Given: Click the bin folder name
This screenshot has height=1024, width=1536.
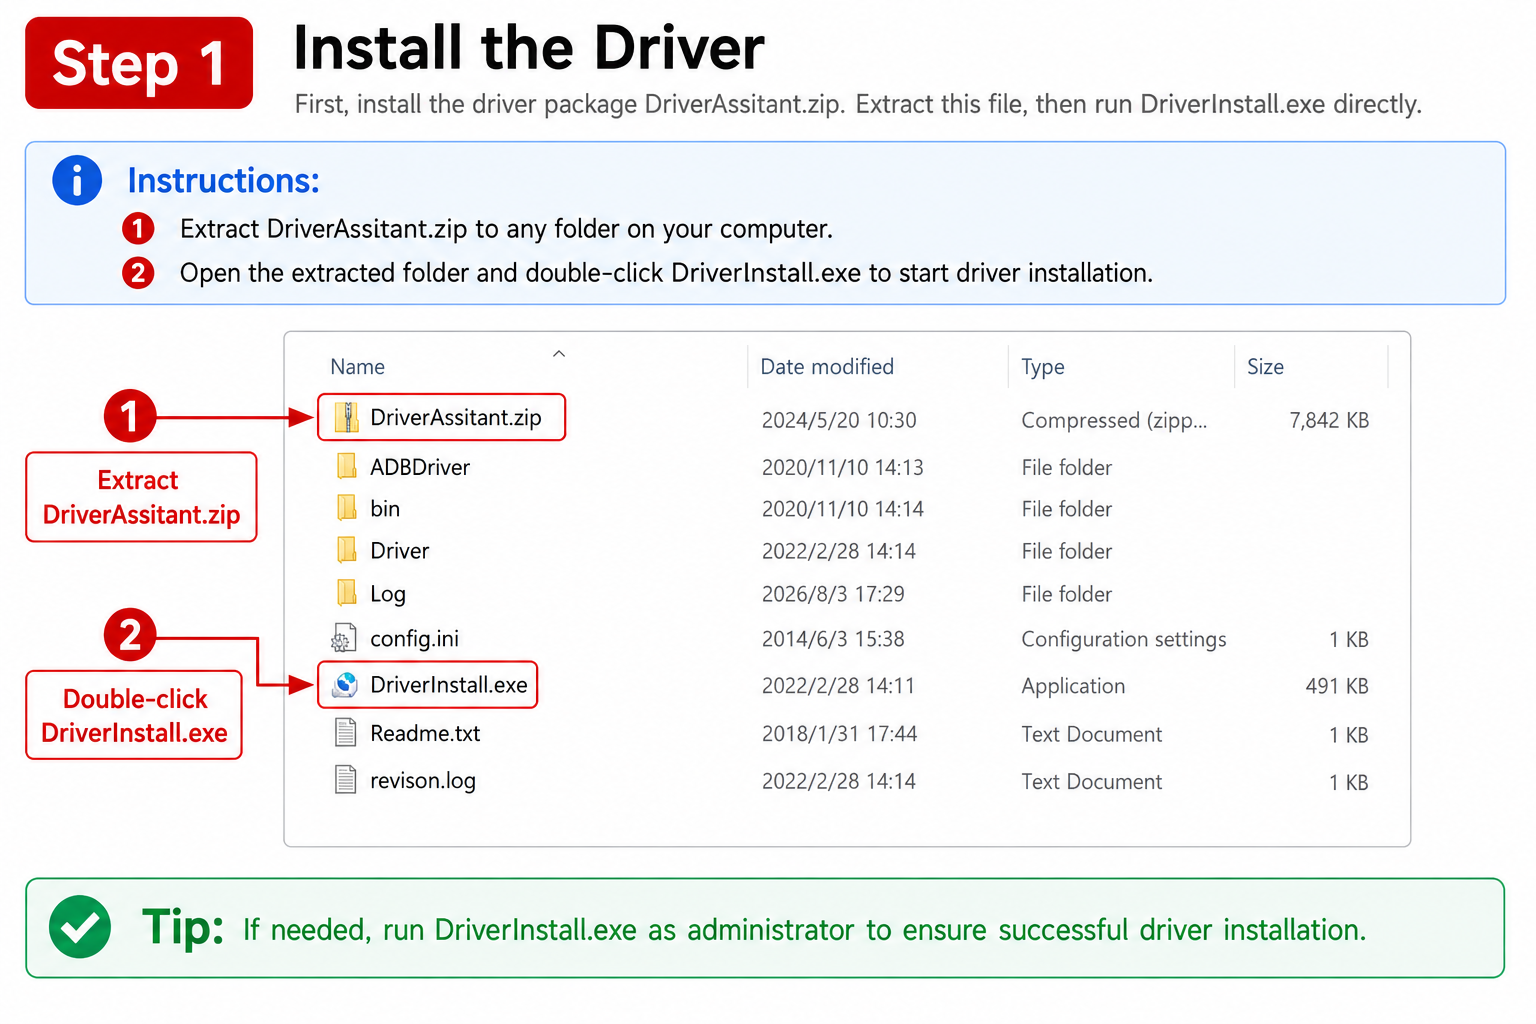Looking at the screenshot, I should point(385,509).
